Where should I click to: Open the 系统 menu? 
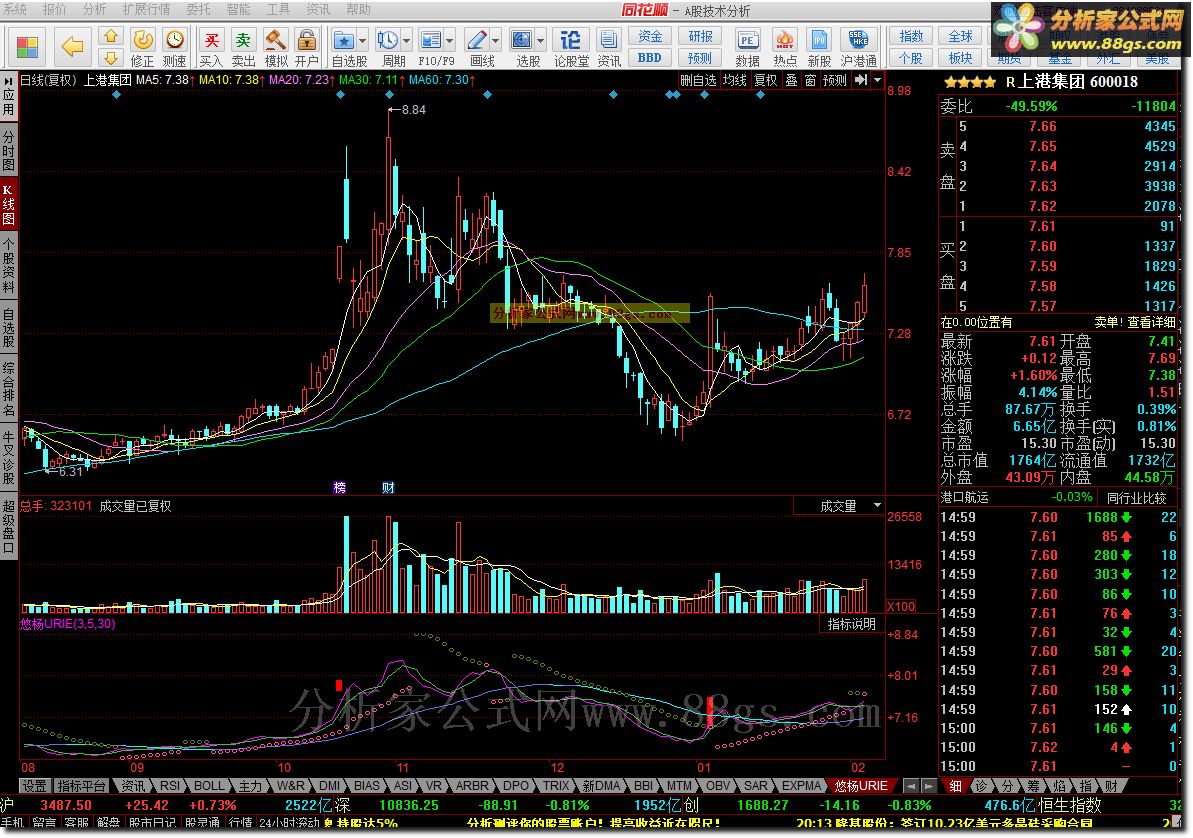[x=14, y=9]
